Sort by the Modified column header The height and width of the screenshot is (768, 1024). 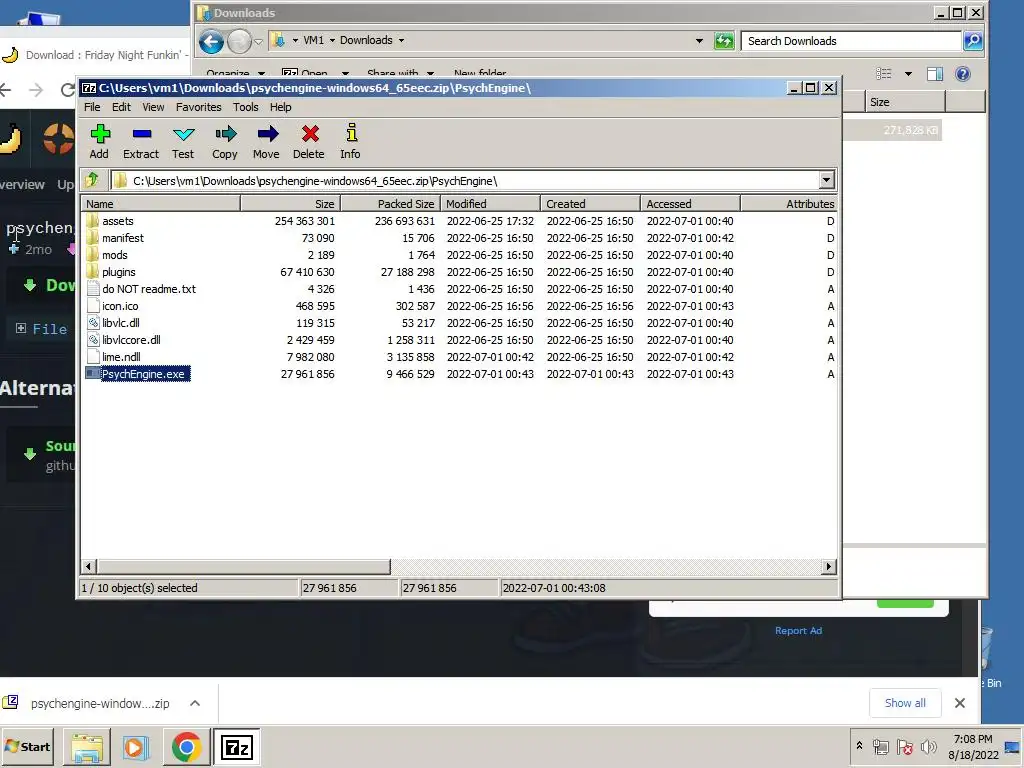click(x=490, y=204)
